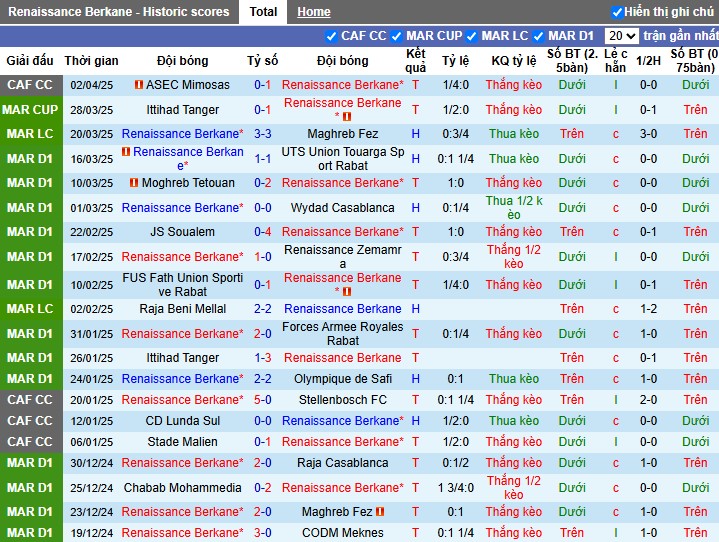Open Raja Beni Mellal team link
The height and width of the screenshot is (542, 719).
[183, 309]
